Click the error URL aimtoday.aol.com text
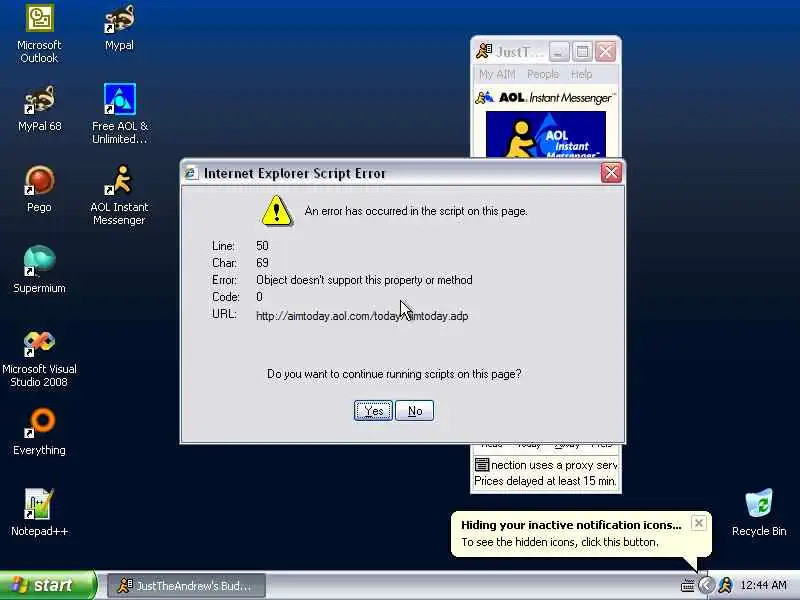Screen dimensions: 800x600 [362, 316]
